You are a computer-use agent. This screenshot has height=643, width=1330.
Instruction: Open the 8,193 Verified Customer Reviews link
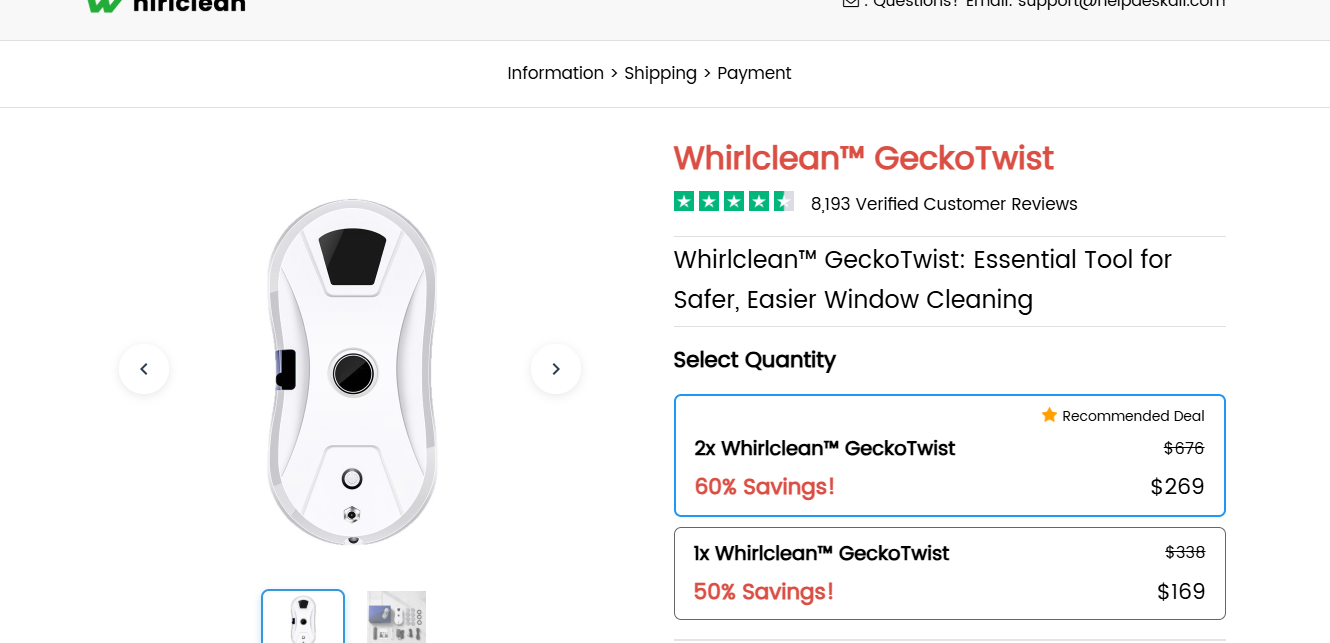(x=944, y=204)
